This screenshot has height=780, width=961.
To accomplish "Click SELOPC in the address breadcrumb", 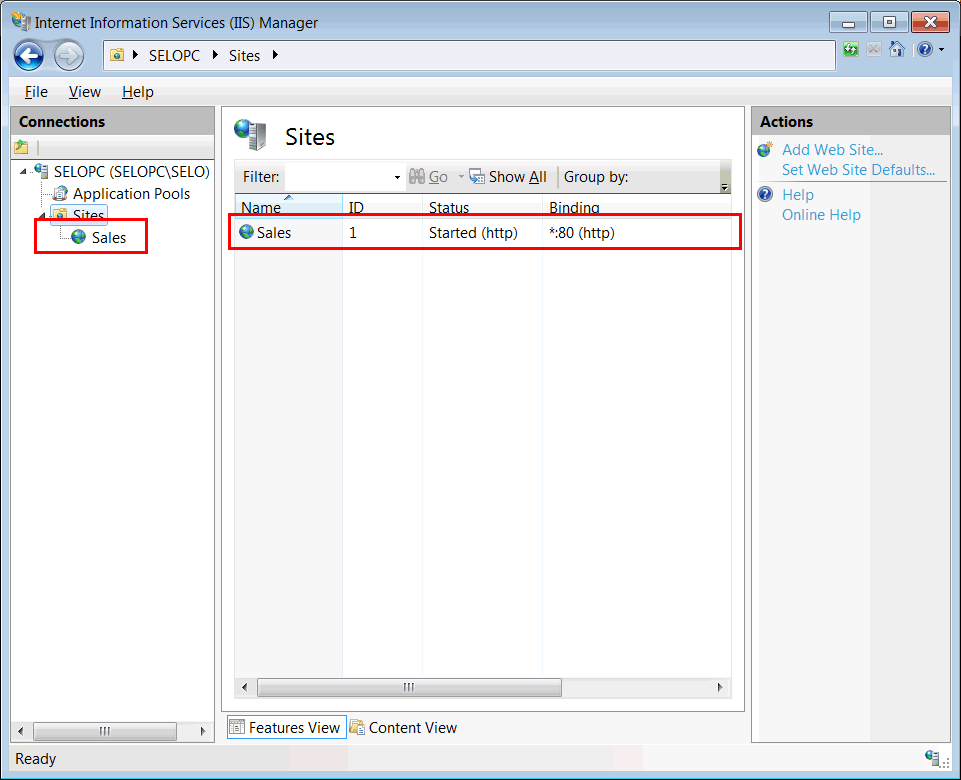I will (x=175, y=55).
